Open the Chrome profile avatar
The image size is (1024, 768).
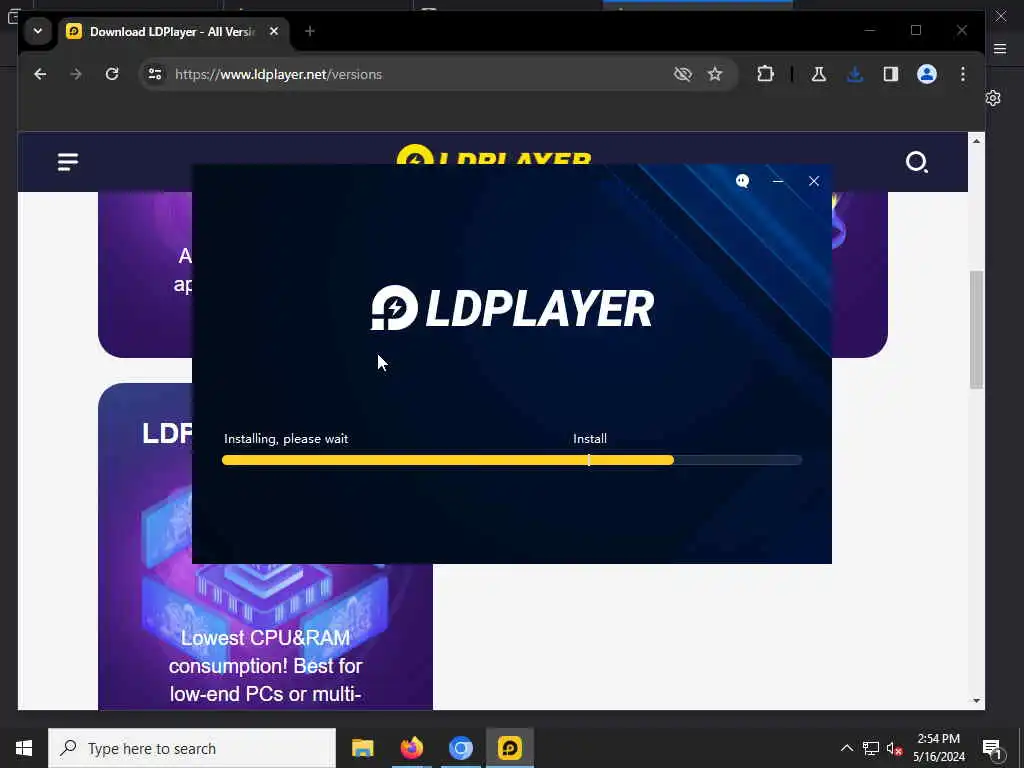(x=927, y=74)
